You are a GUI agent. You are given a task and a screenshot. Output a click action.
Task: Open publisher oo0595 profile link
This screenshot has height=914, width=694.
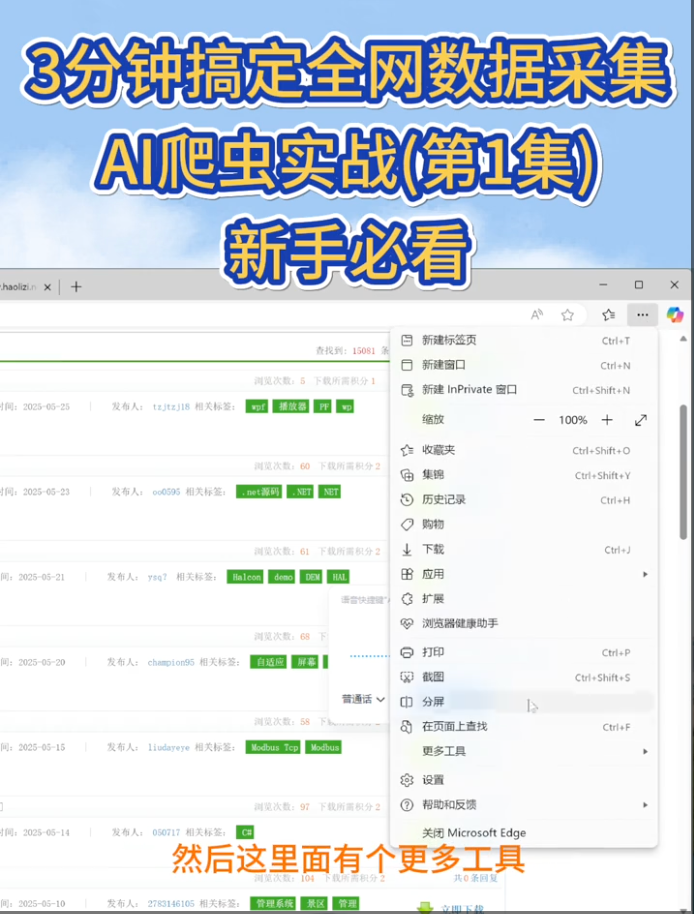tap(166, 492)
